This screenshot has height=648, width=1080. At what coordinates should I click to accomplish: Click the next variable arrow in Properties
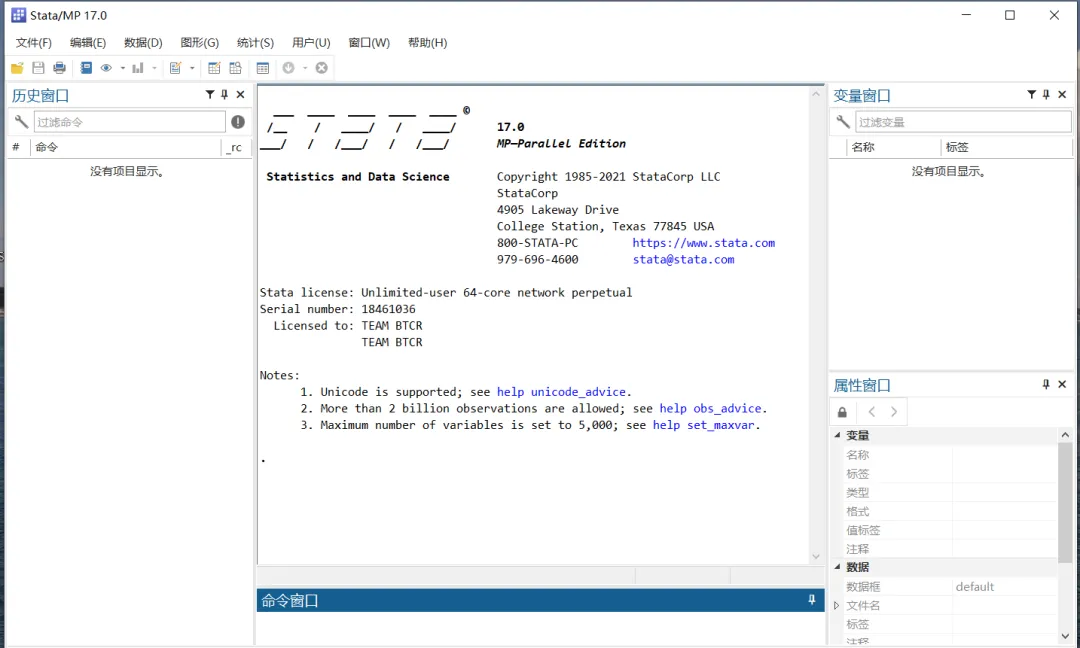coord(894,412)
